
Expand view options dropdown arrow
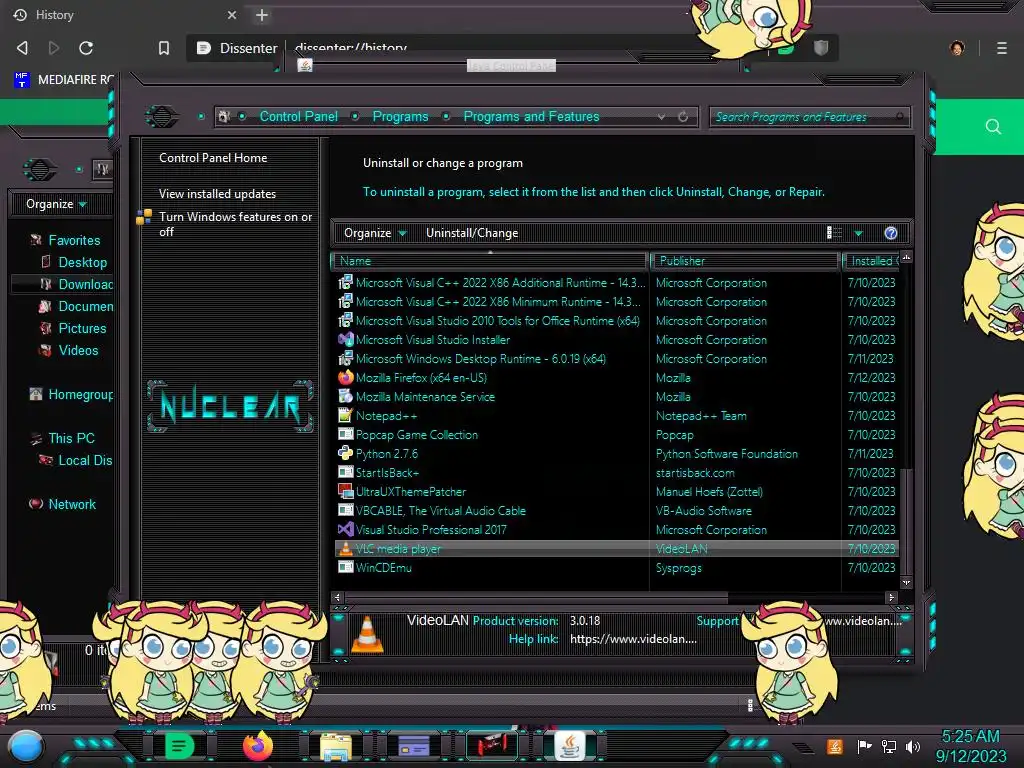coord(859,233)
